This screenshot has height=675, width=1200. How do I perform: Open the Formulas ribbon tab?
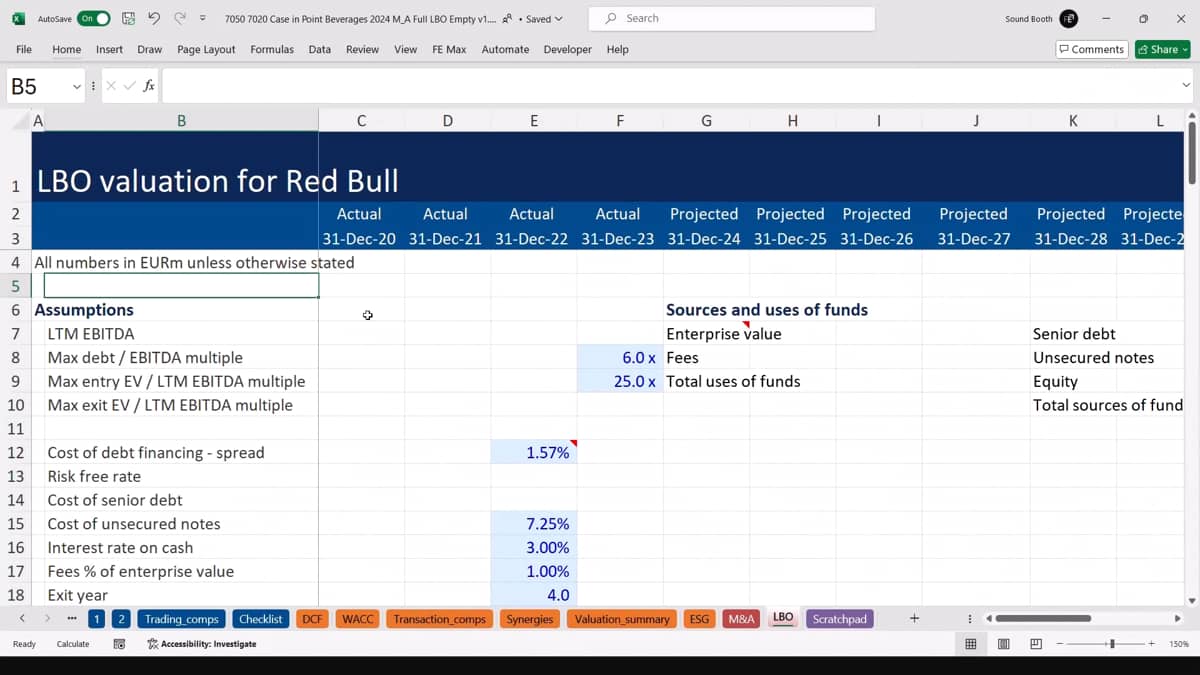tap(272, 49)
